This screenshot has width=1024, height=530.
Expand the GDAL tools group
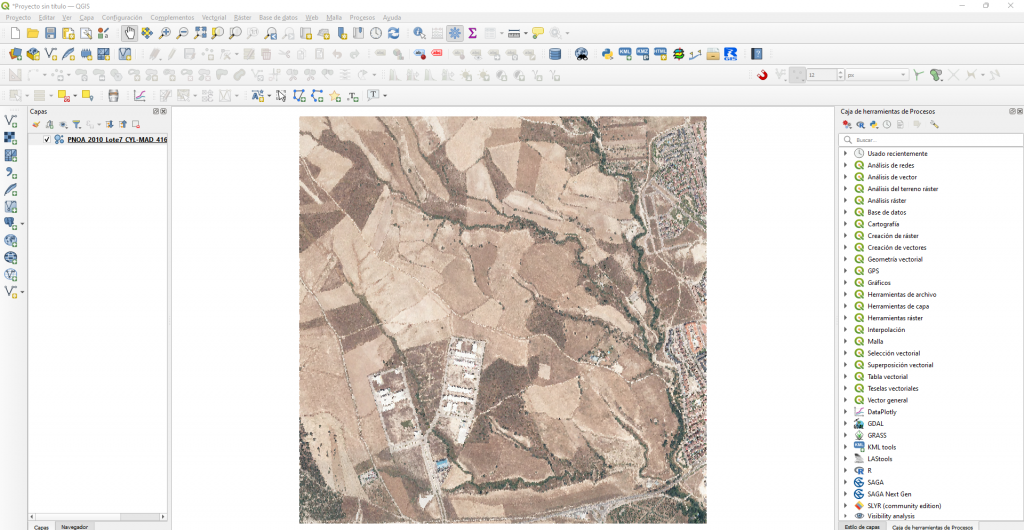[845, 424]
